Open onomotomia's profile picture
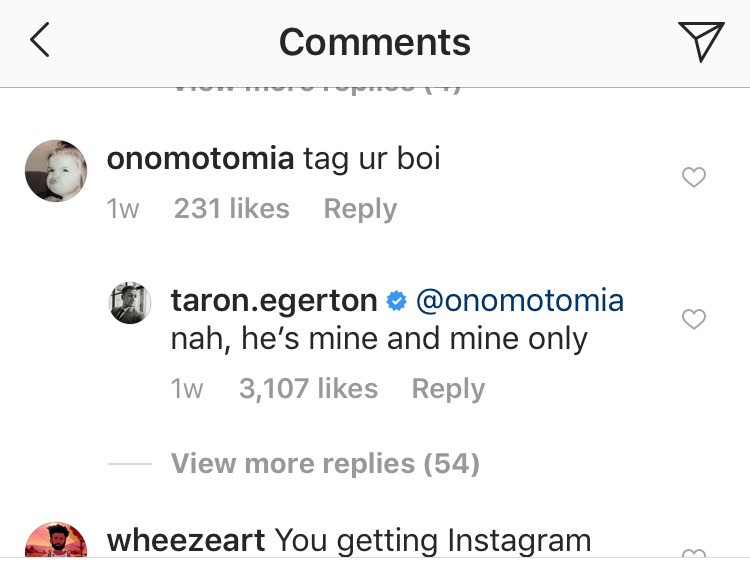Image resolution: width=750 pixels, height=567 pixels. tap(56, 171)
